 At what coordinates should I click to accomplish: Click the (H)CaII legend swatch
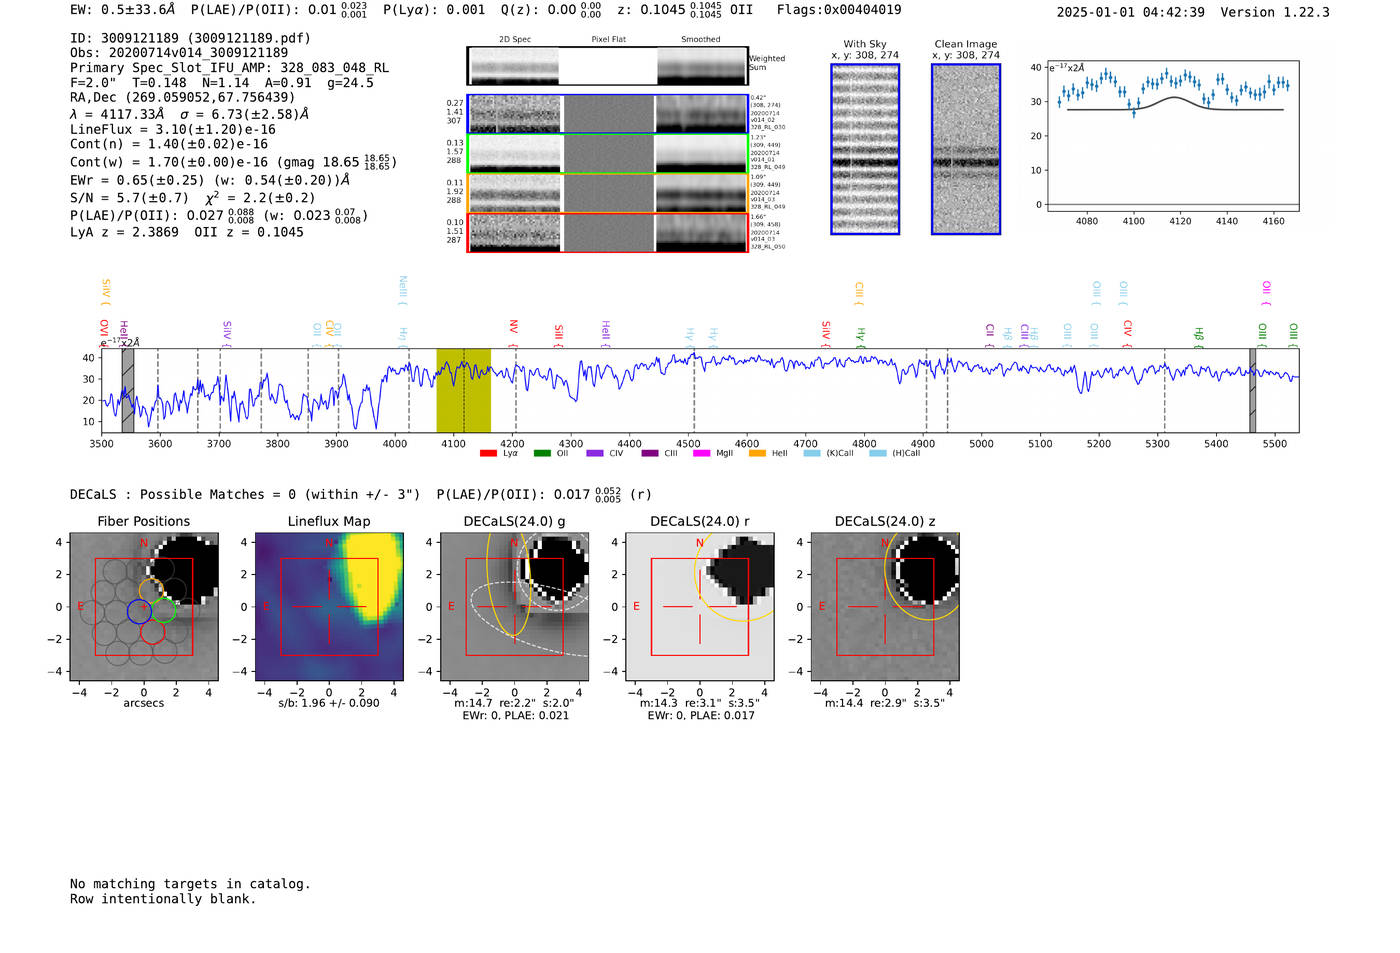coord(878,454)
